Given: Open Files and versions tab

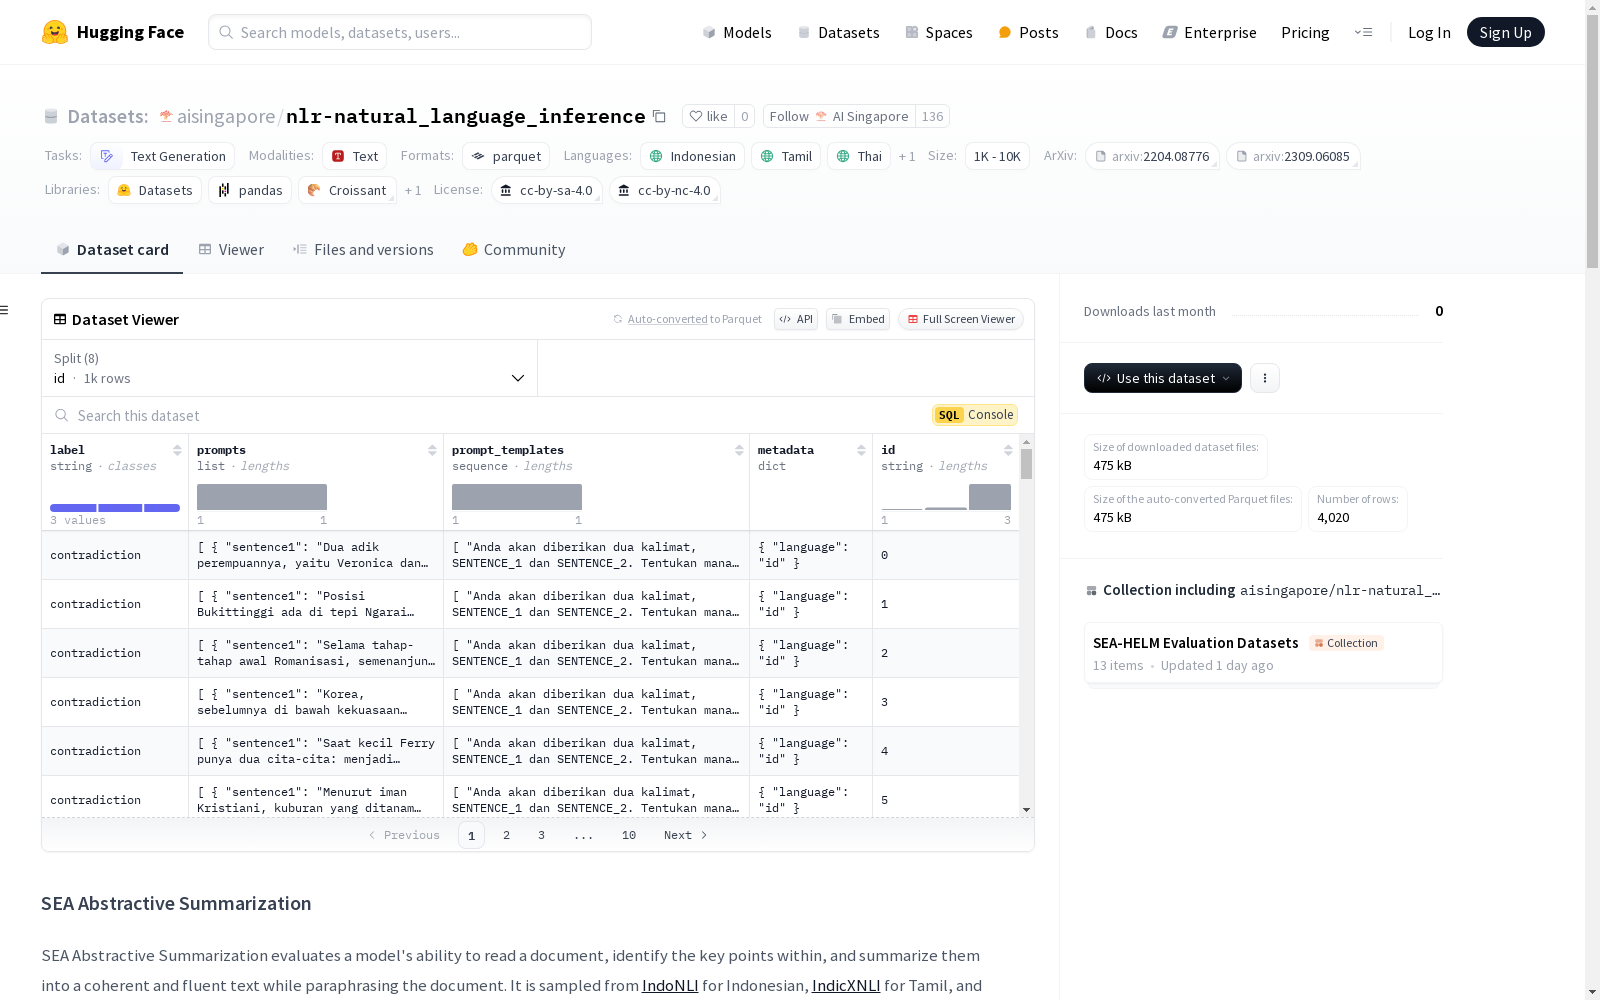Looking at the screenshot, I should click(x=363, y=250).
